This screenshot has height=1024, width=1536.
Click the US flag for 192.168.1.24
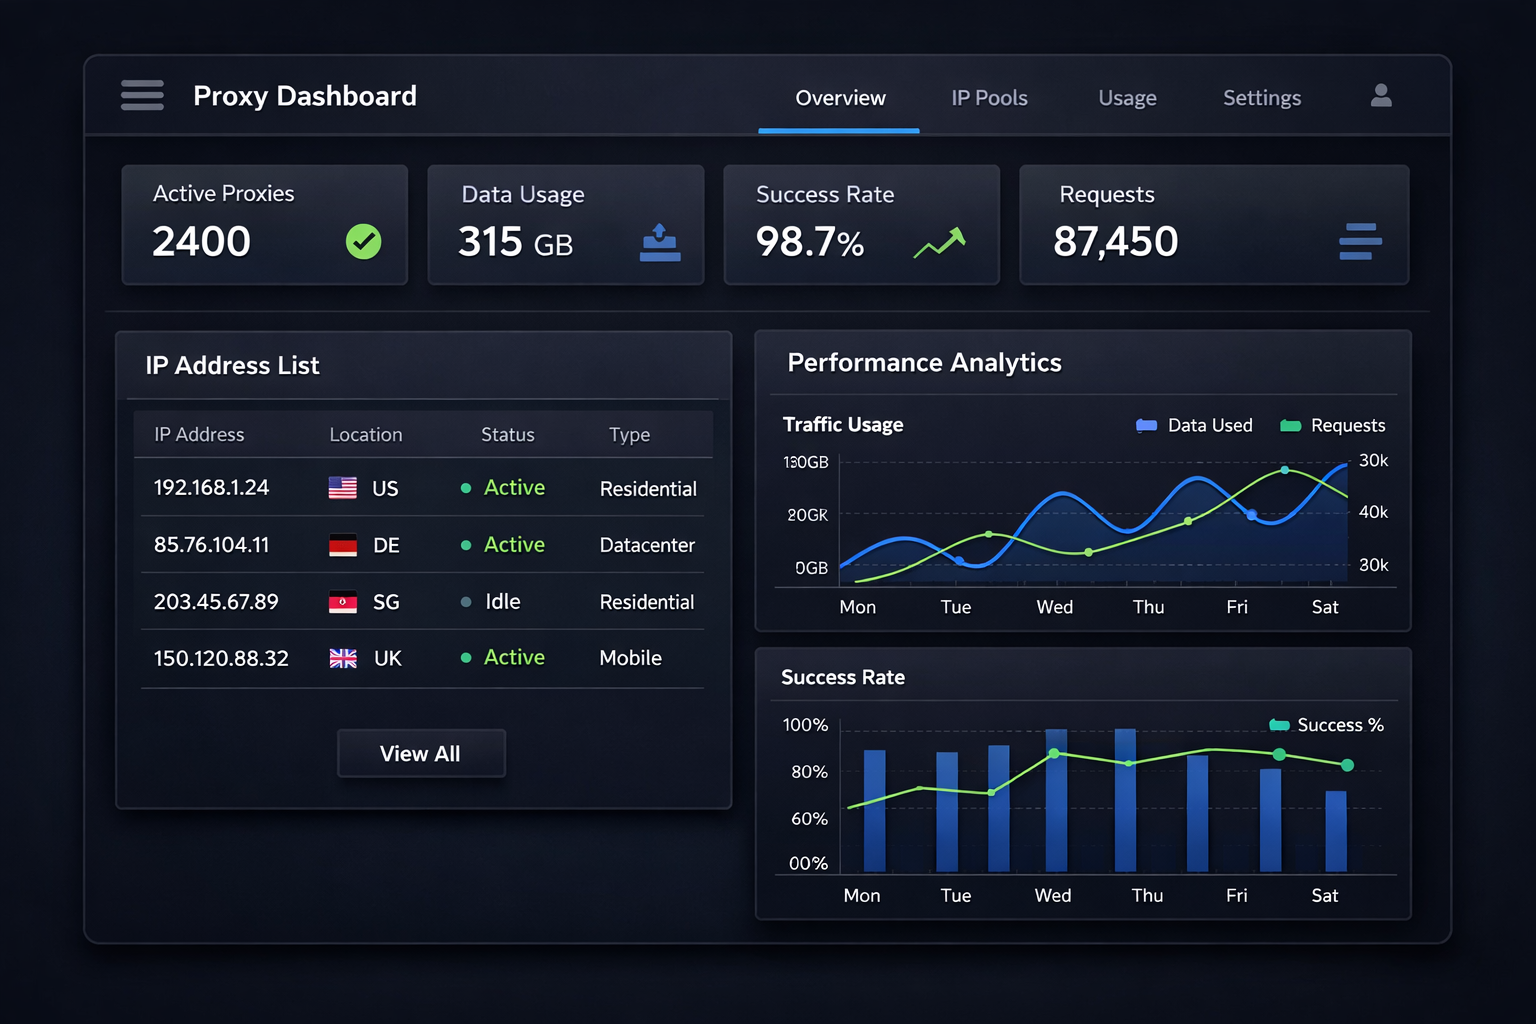(341, 487)
